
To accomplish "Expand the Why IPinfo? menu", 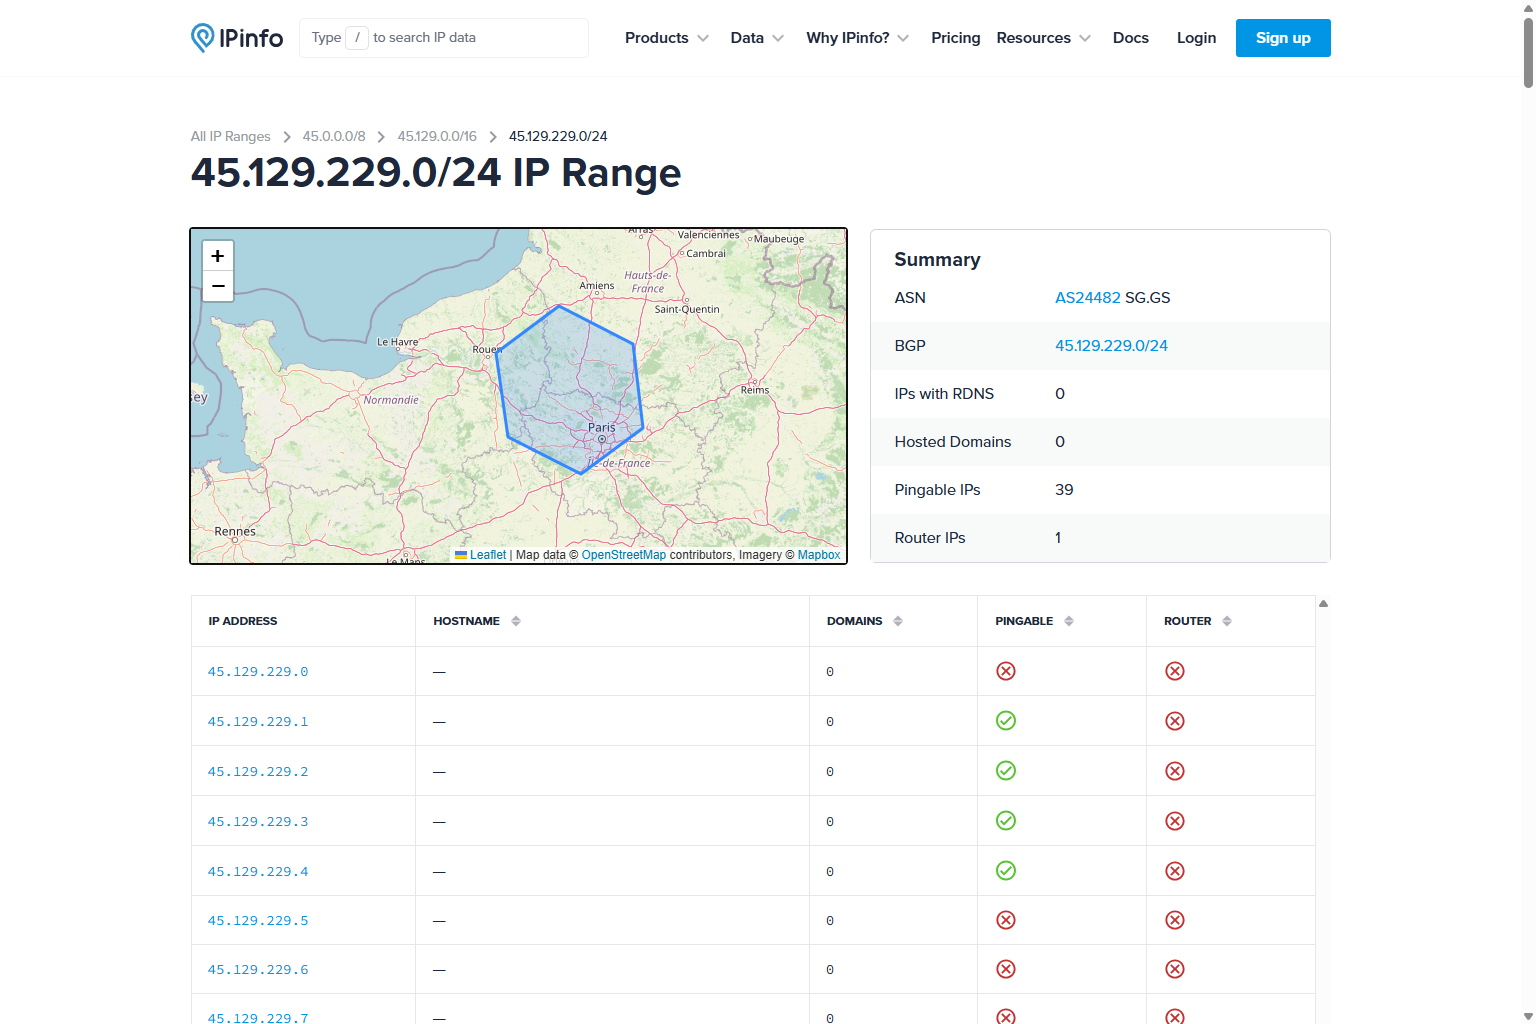I will coord(857,38).
